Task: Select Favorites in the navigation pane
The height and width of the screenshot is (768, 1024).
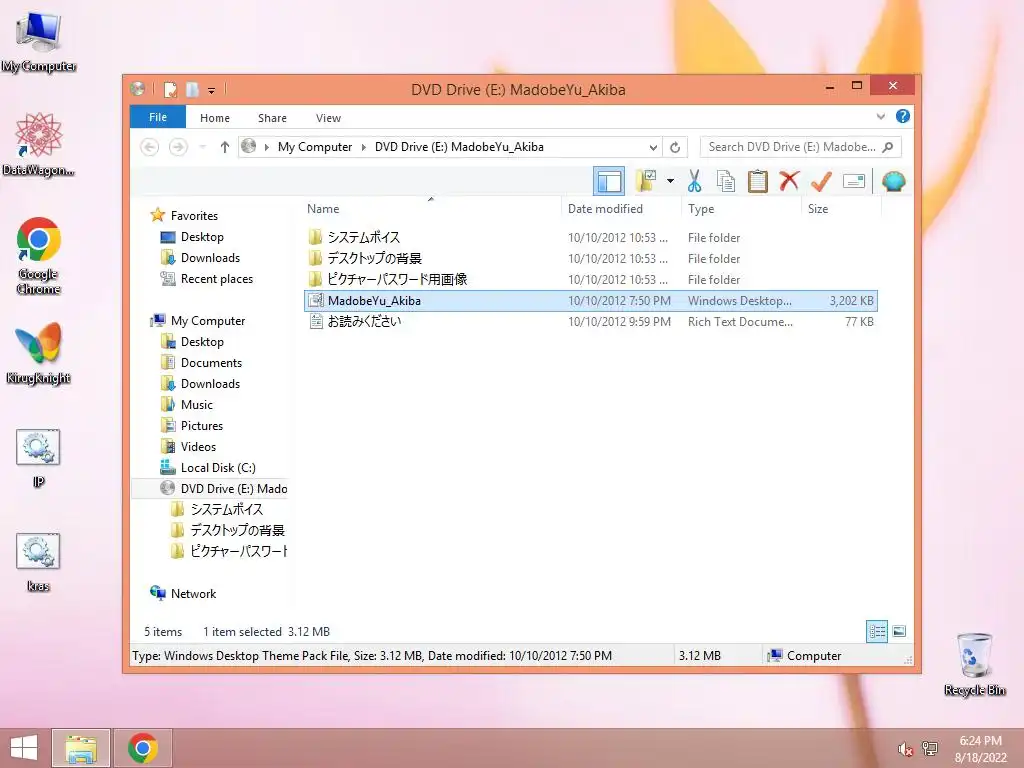Action: click(194, 216)
